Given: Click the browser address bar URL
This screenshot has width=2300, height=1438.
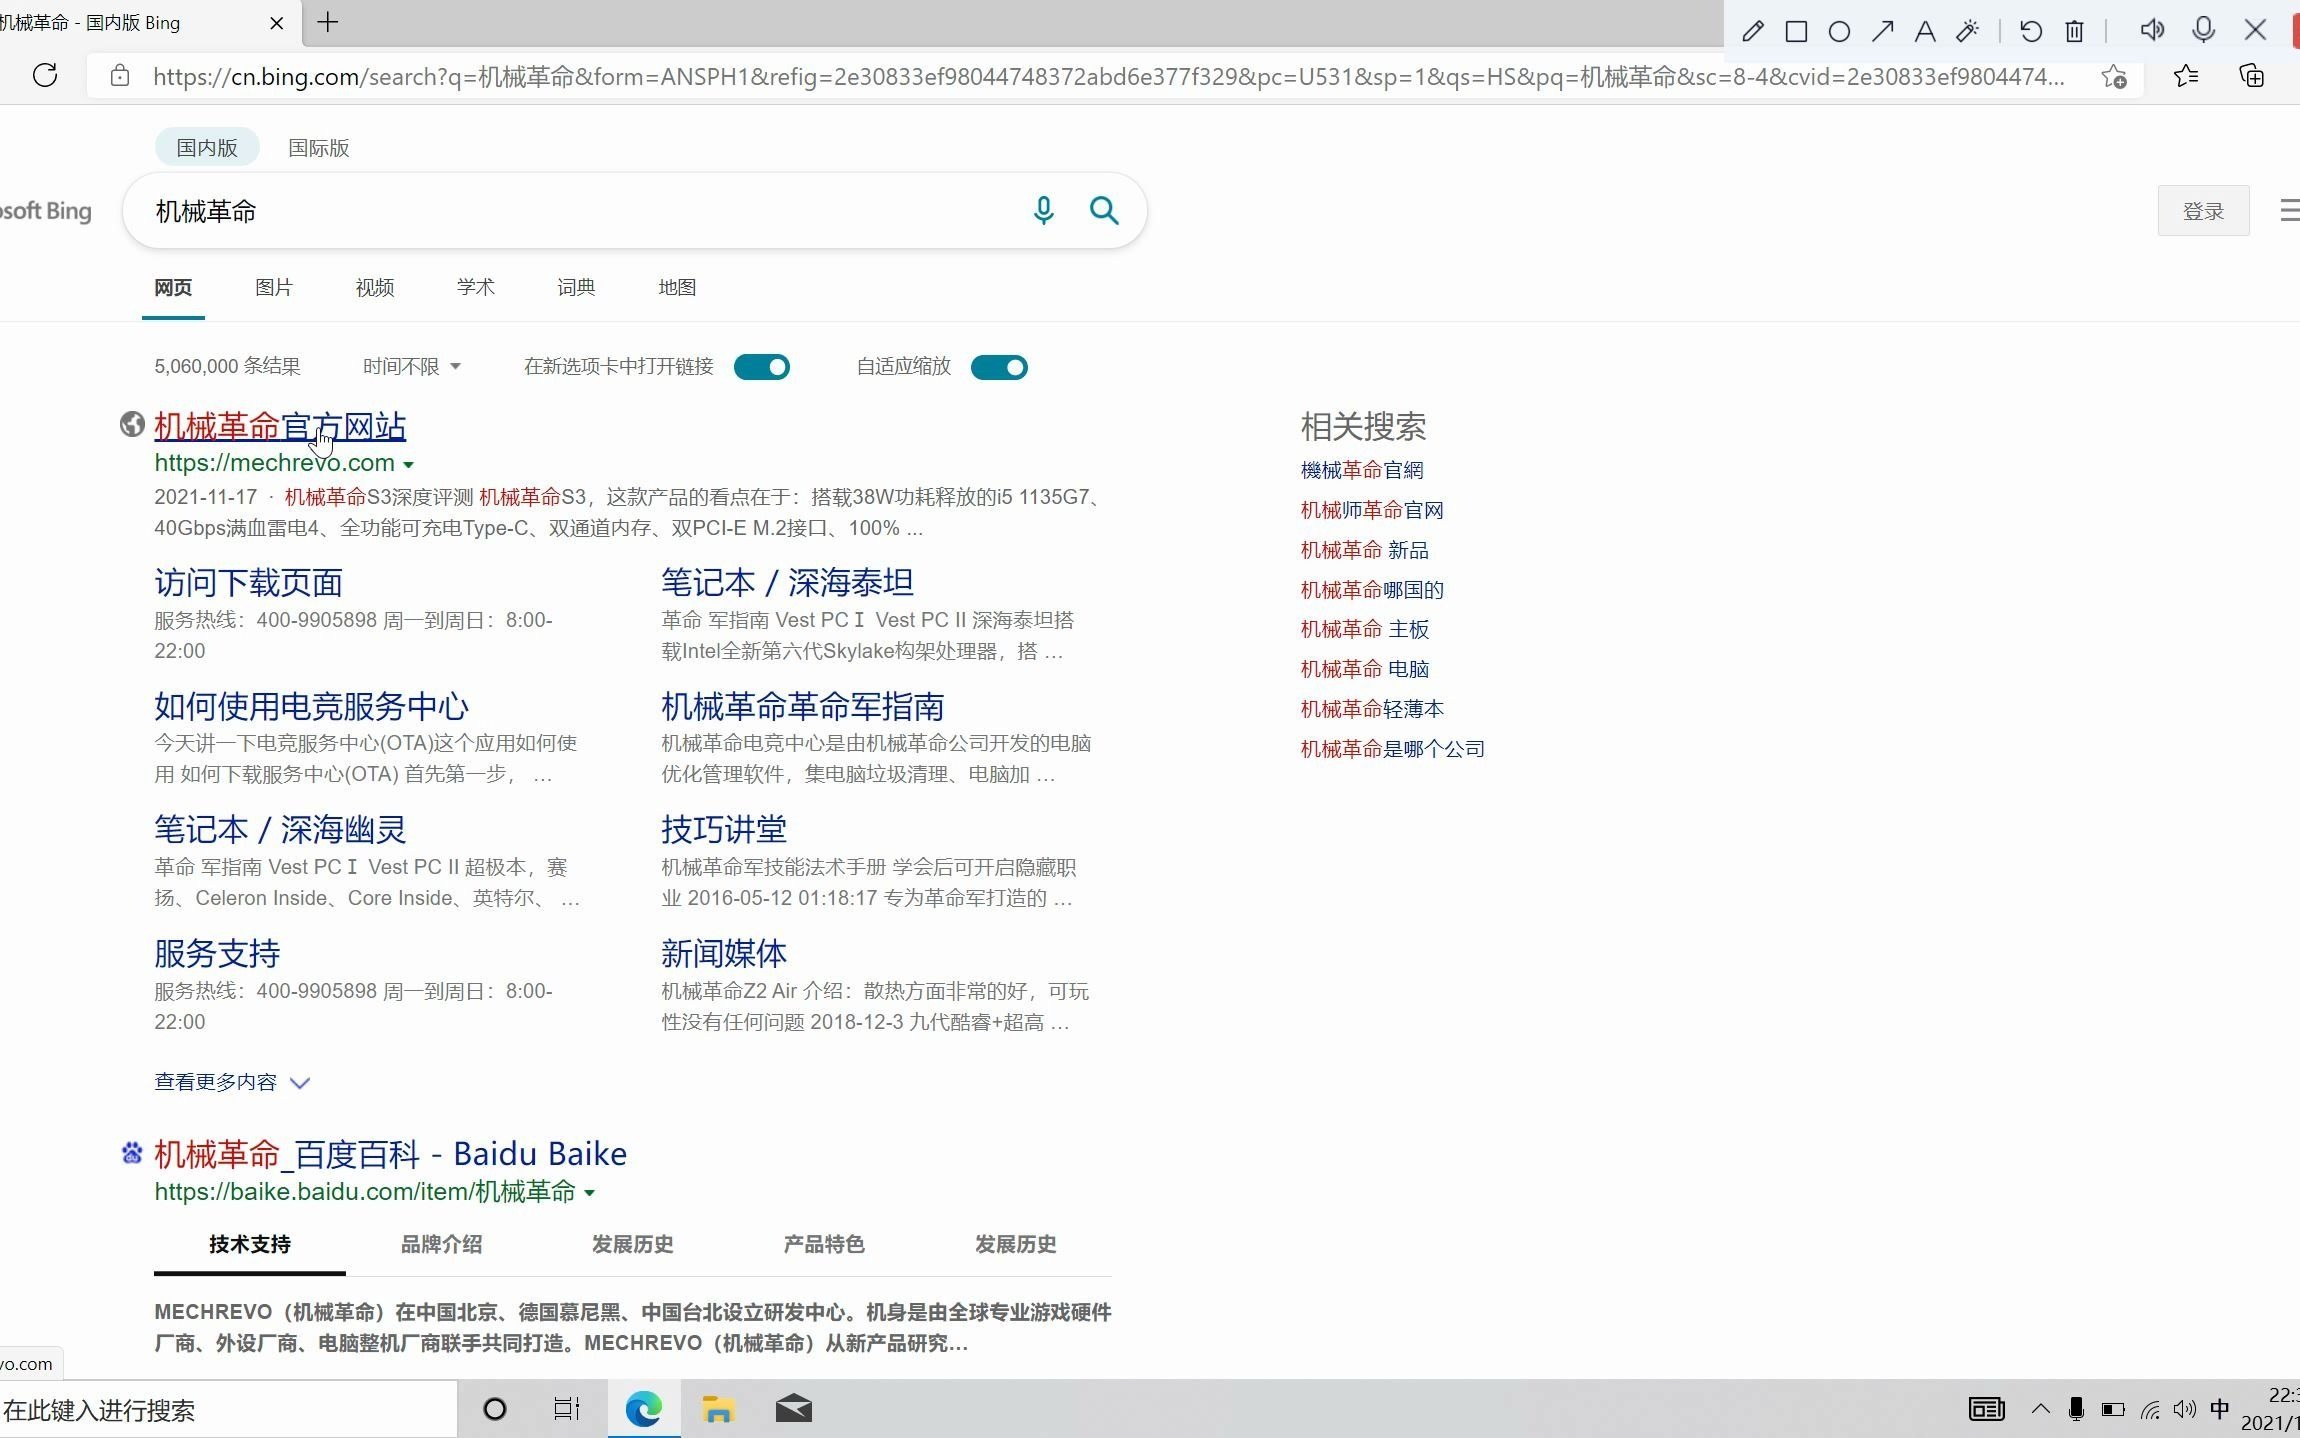Looking at the screenshot, I should pos(1108,77).
